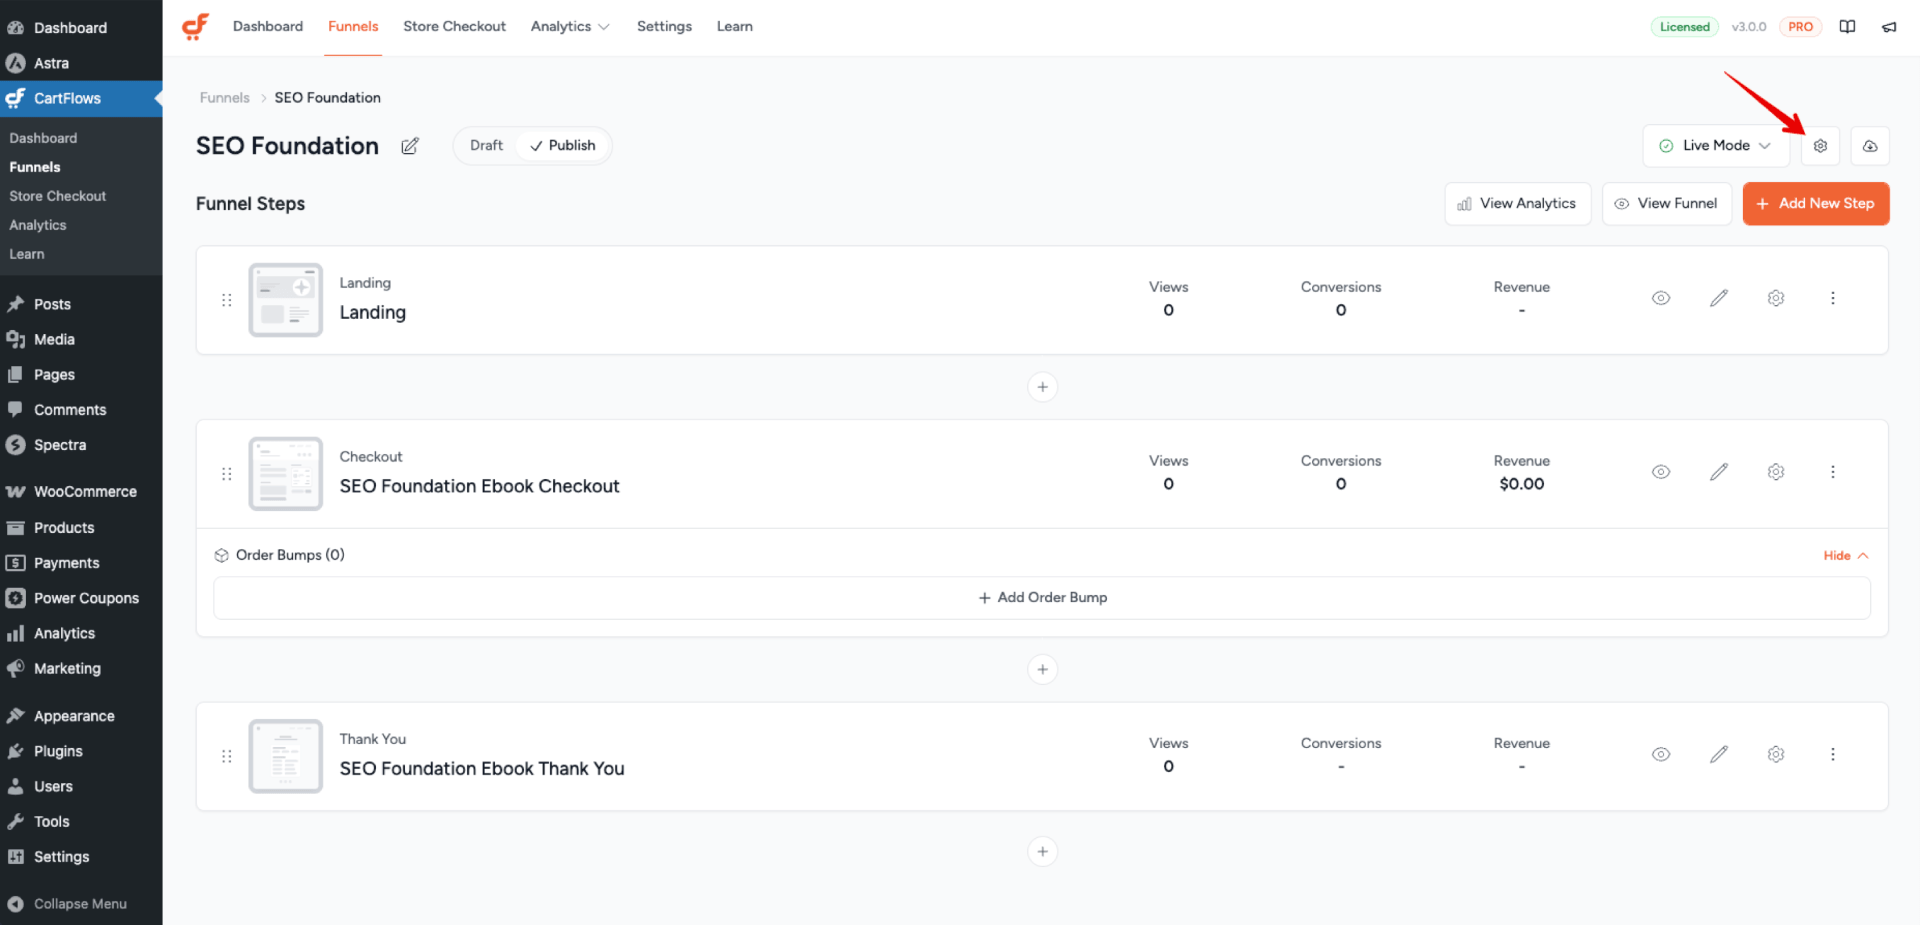Click the "$0.00" revenue value
Screen dimensions: 1920x925
tap(1521, 484)
